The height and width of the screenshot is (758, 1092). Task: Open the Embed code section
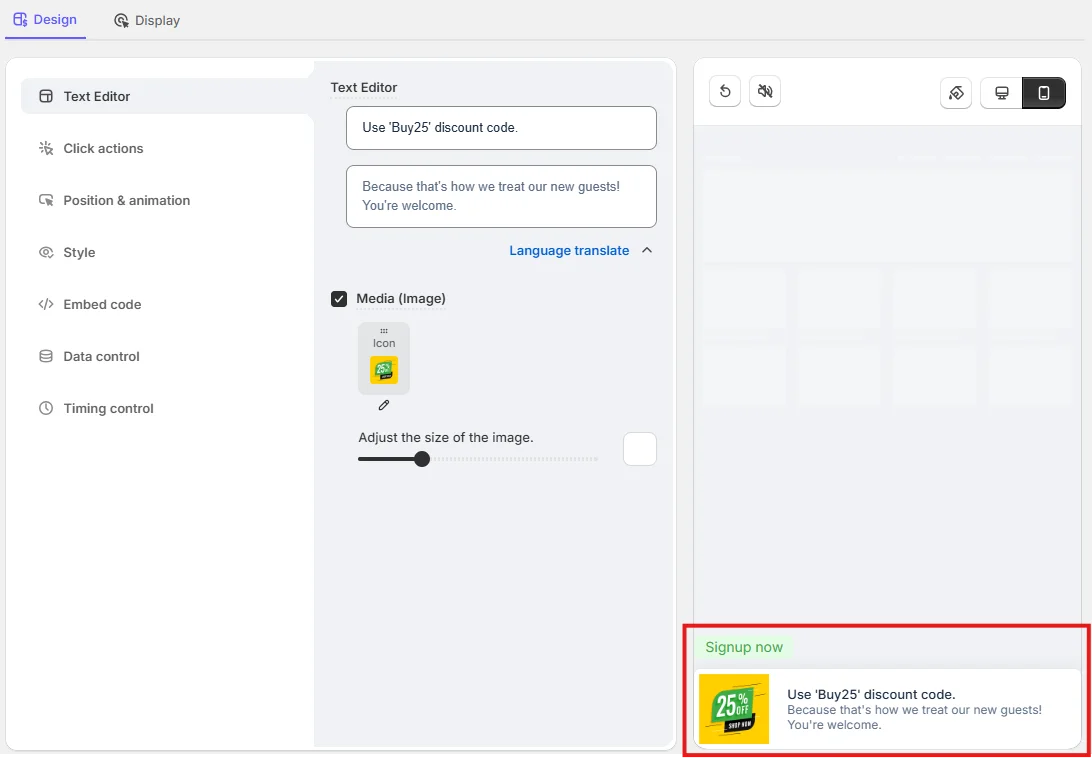point(102,305)
